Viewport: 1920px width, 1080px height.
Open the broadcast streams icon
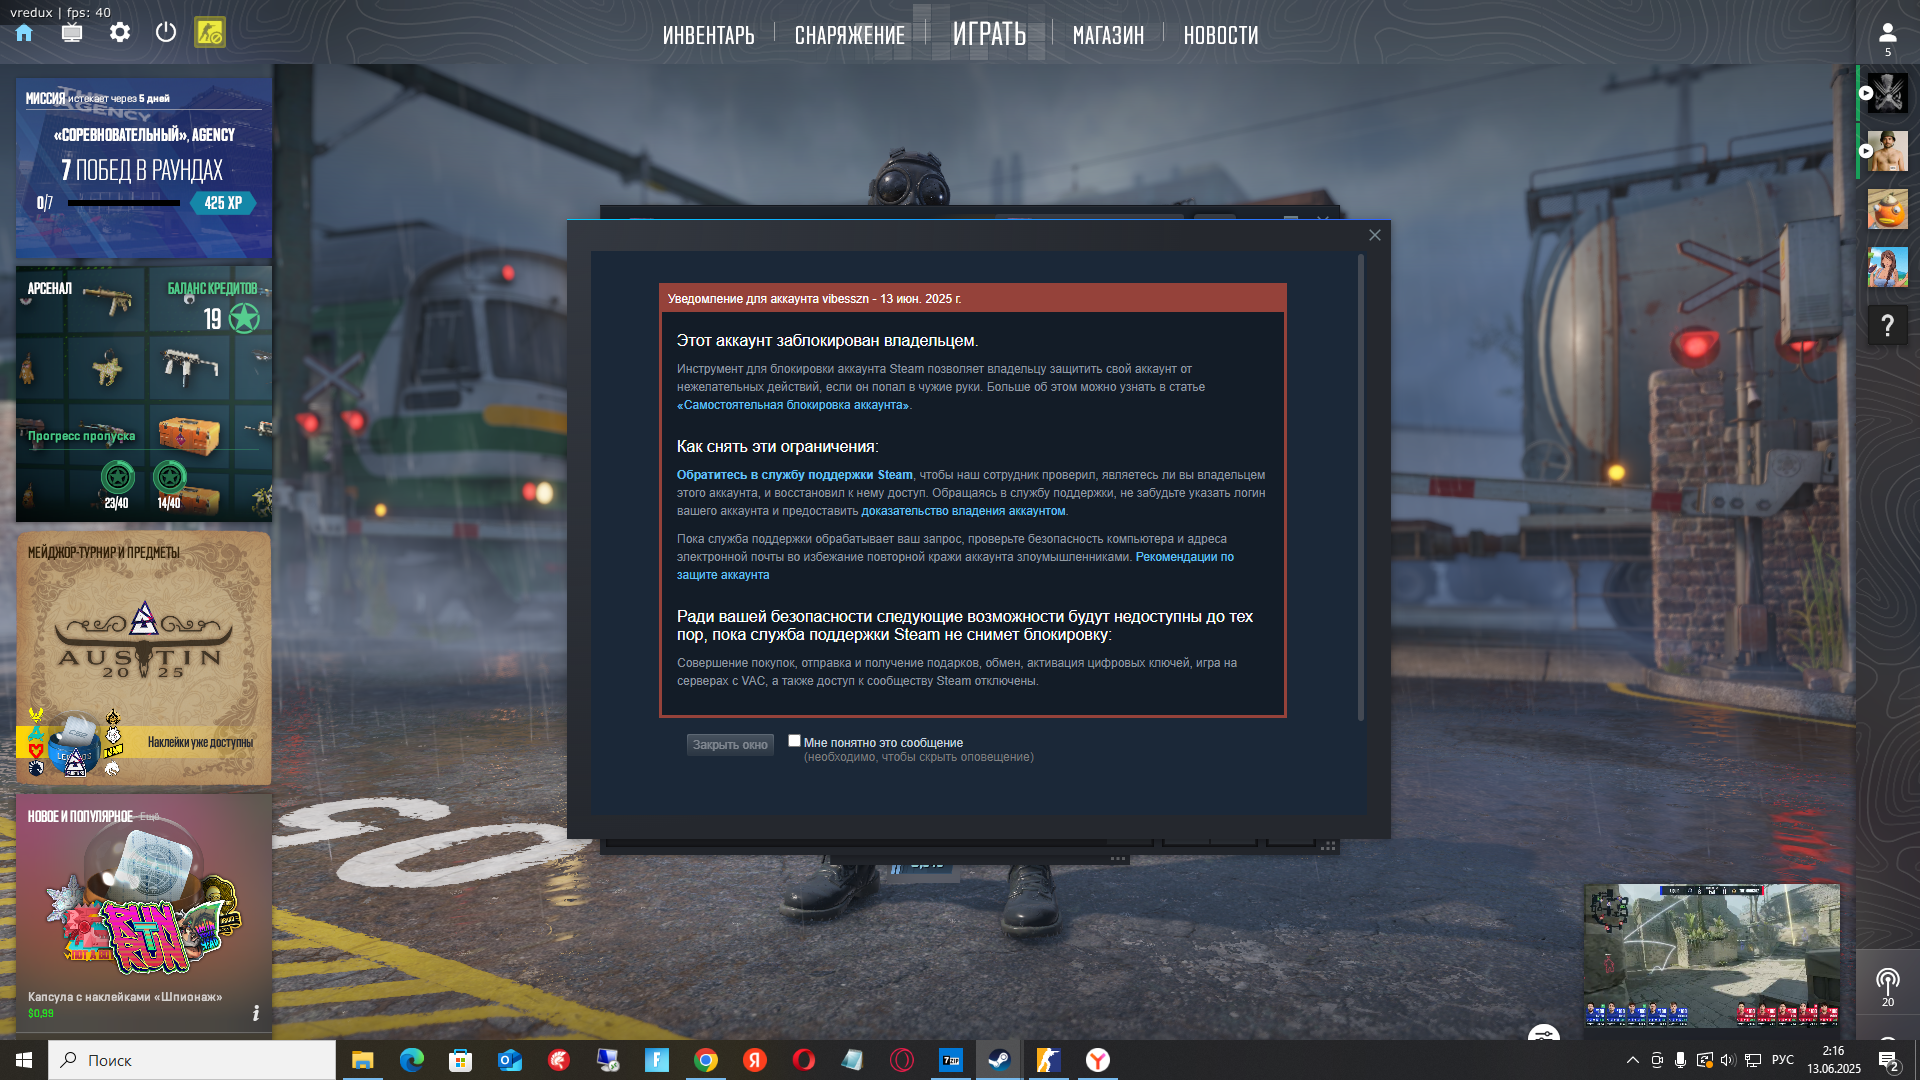point(1888,980)
